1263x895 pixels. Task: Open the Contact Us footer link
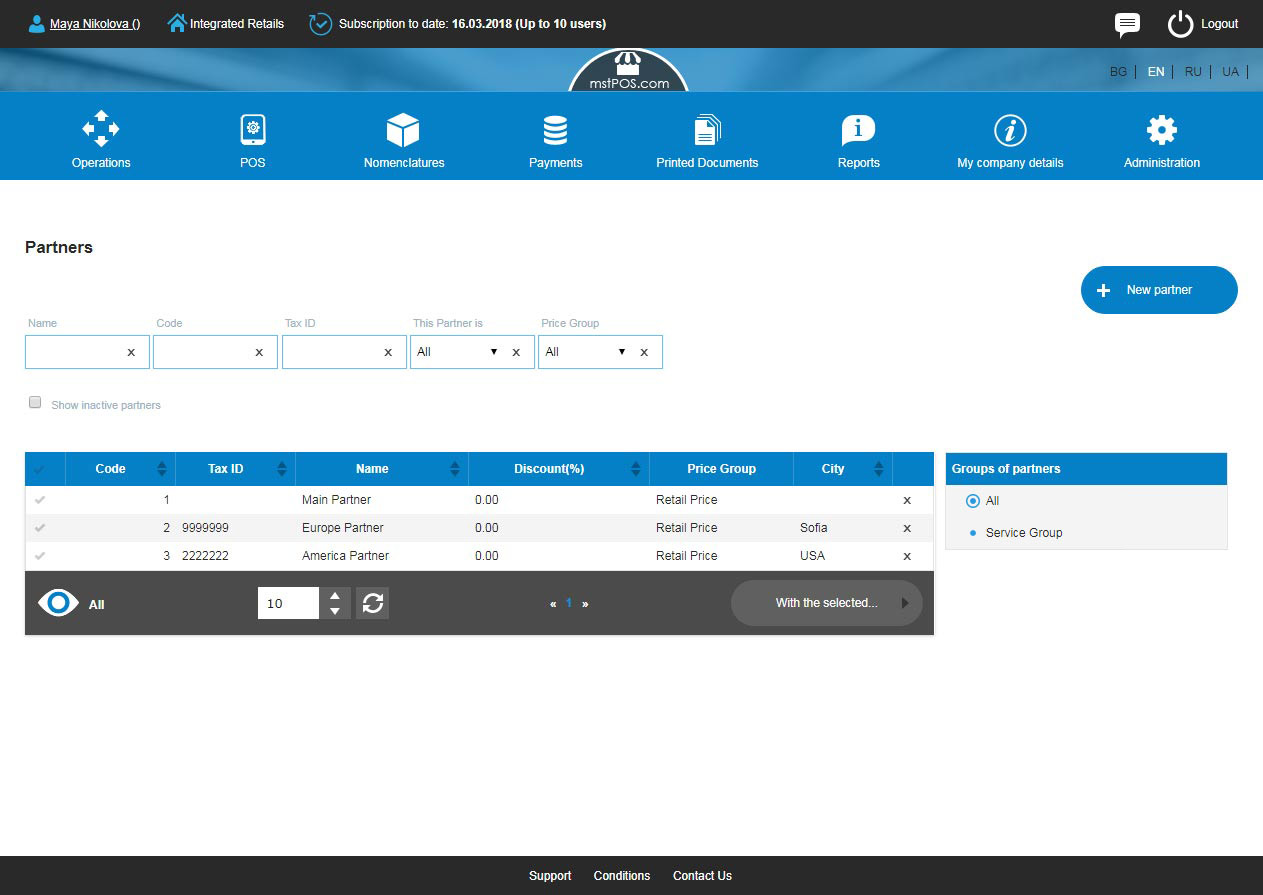(x=702, y=876)
